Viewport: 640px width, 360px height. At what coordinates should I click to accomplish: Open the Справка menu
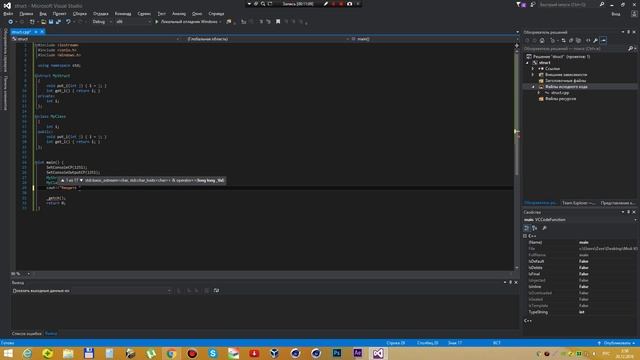click(x=216, y=13)
